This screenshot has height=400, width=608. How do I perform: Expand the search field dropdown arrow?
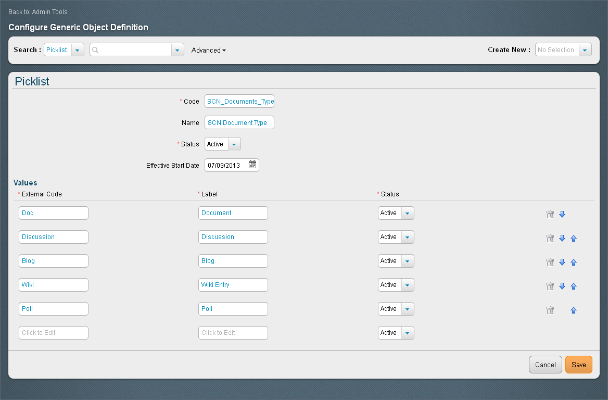point(177,50)
